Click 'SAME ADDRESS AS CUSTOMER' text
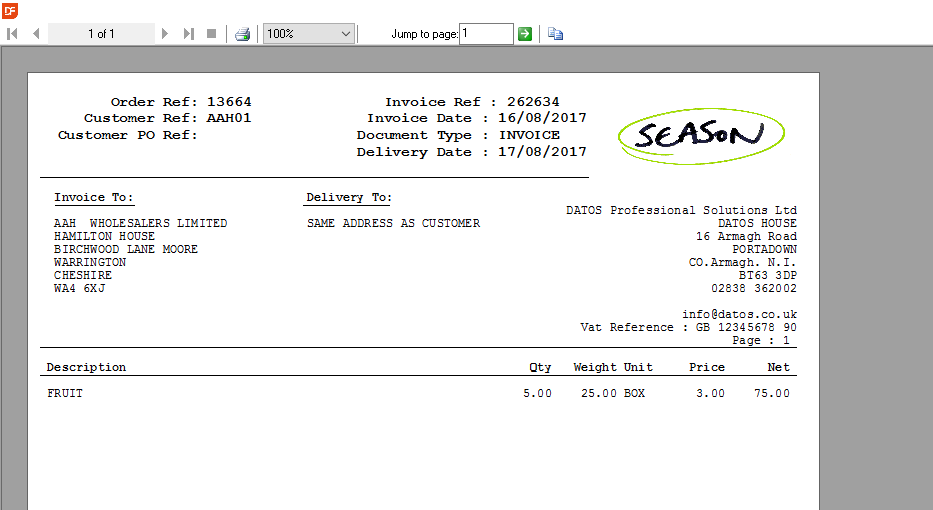Screen dimensions: 933x510 pos(393,223)
